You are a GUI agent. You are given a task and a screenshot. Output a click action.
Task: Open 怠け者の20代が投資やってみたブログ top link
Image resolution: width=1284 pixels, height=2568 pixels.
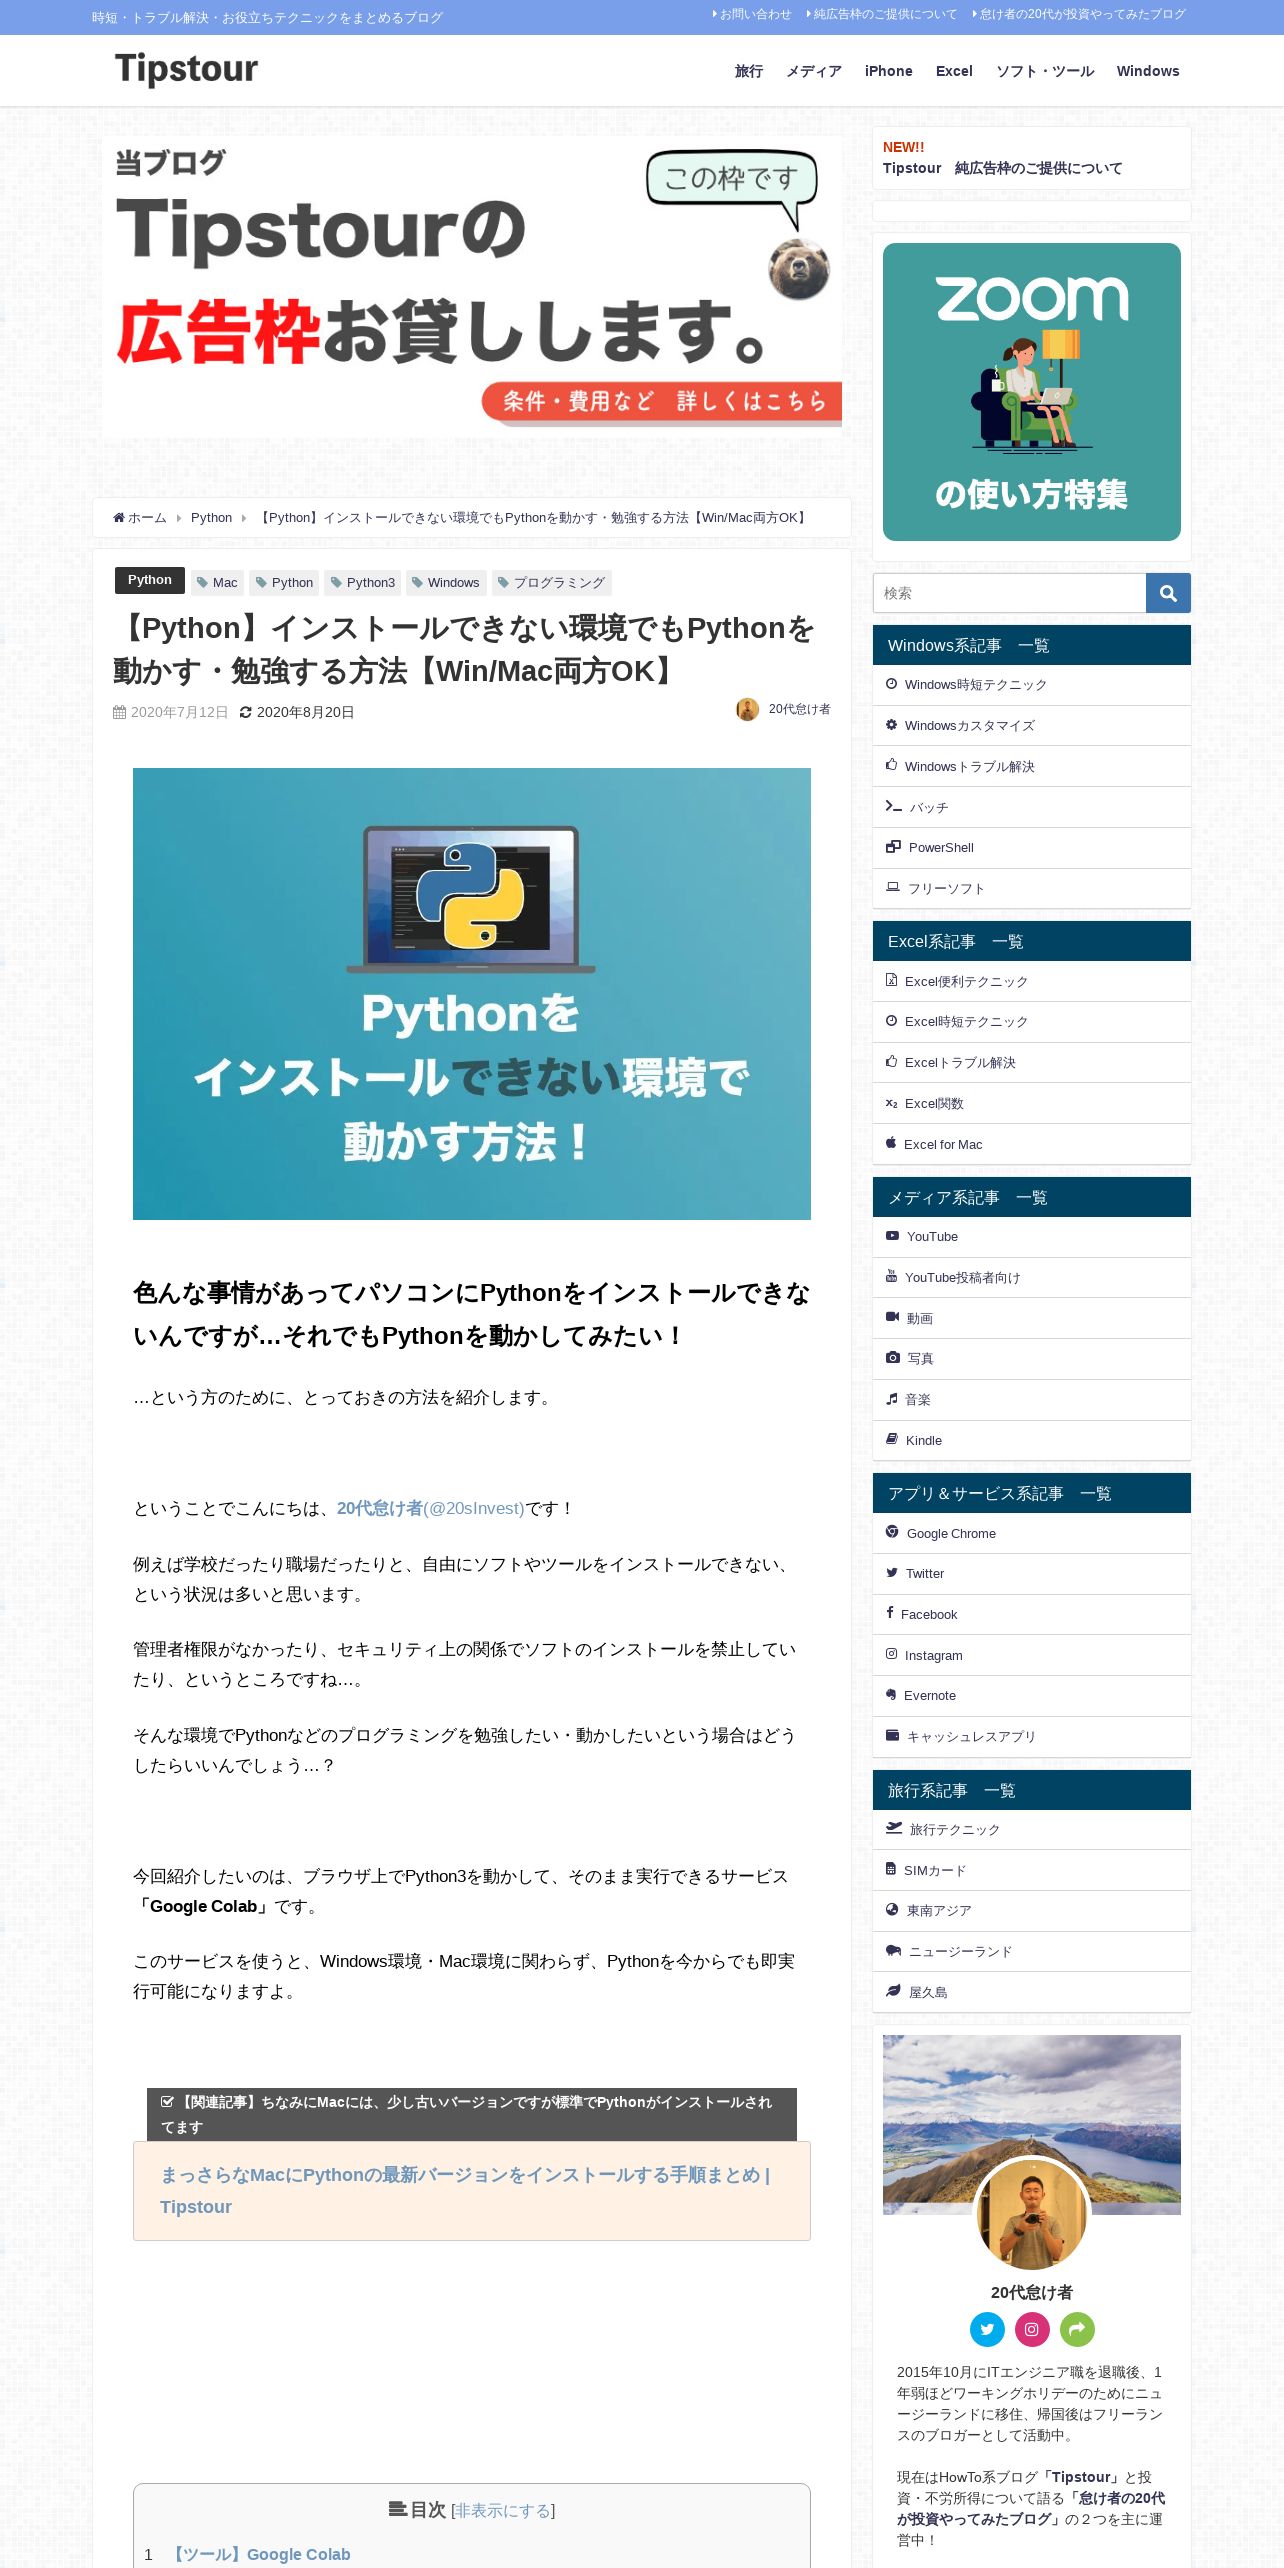point(1079,14)
